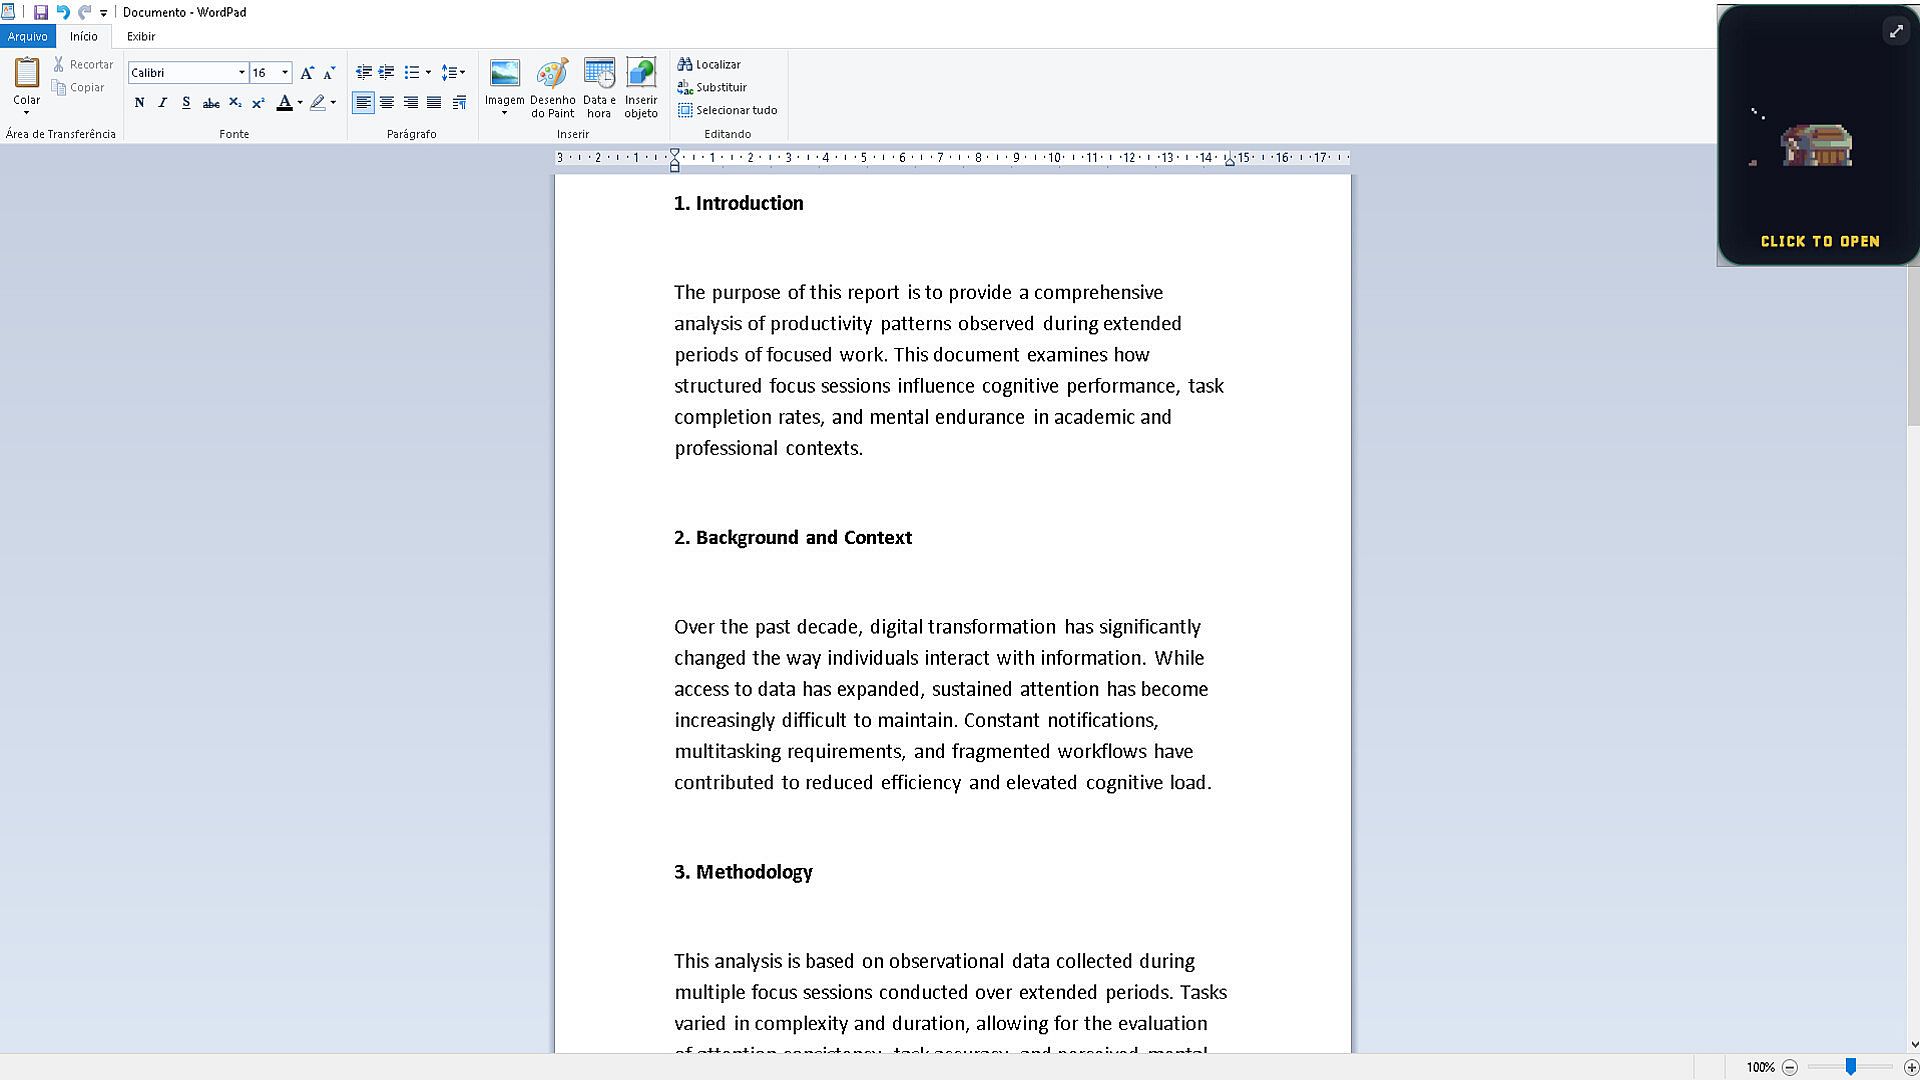Expand the bullet list style dropdown
This screenshot has width=1920, height=1080.
coord(428,72)
